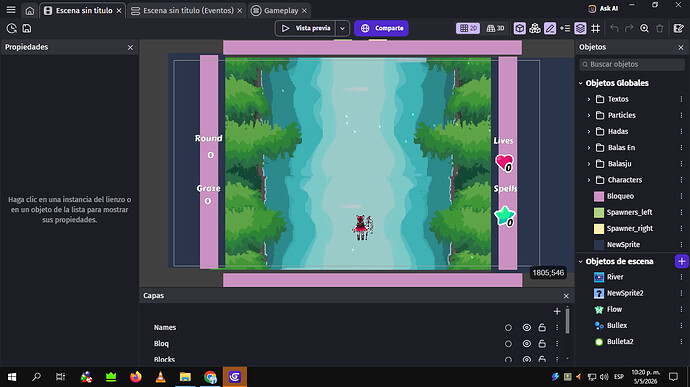Close the Propiedades panel
The image size is (690, 387).
click(130, 47)
